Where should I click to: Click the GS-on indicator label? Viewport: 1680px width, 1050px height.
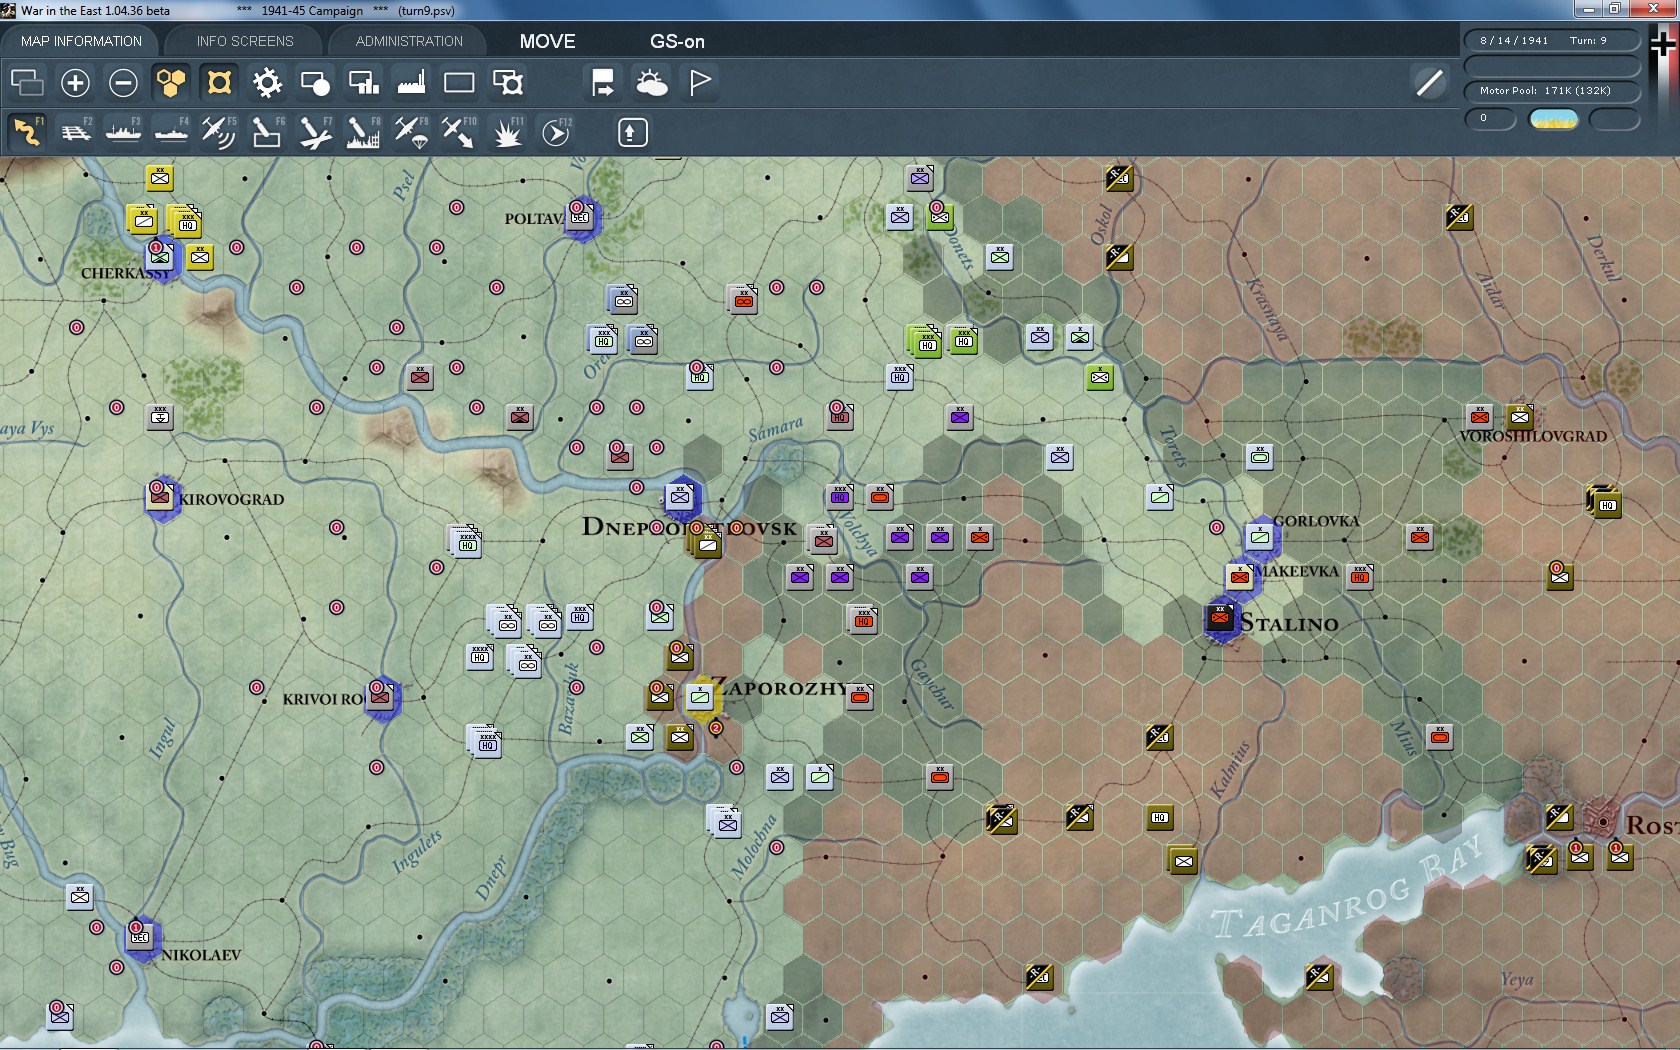click(x=677, y=41)
